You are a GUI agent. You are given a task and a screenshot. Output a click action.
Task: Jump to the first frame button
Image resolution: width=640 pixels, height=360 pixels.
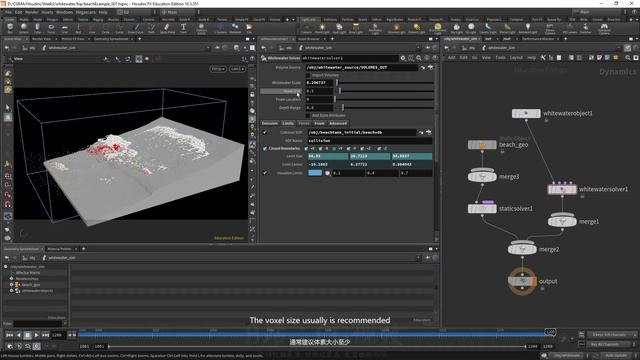click(9, 335)
